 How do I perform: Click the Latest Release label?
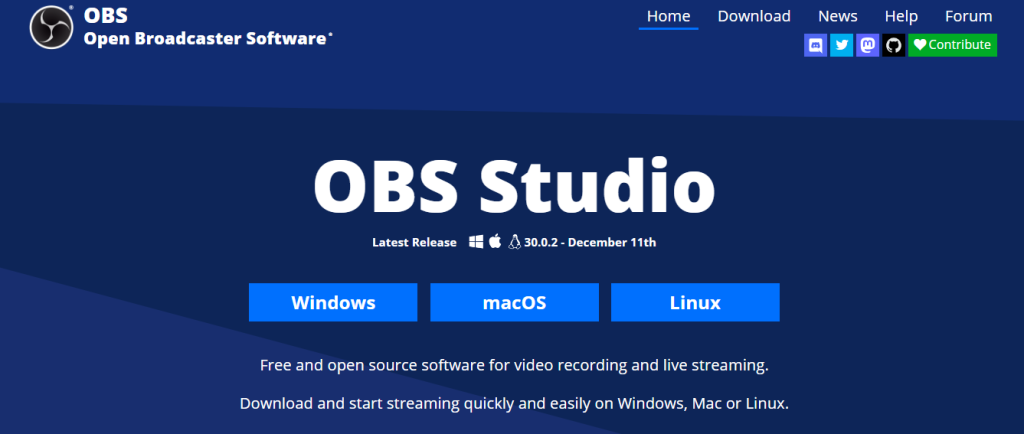click(x=414, y=242)
